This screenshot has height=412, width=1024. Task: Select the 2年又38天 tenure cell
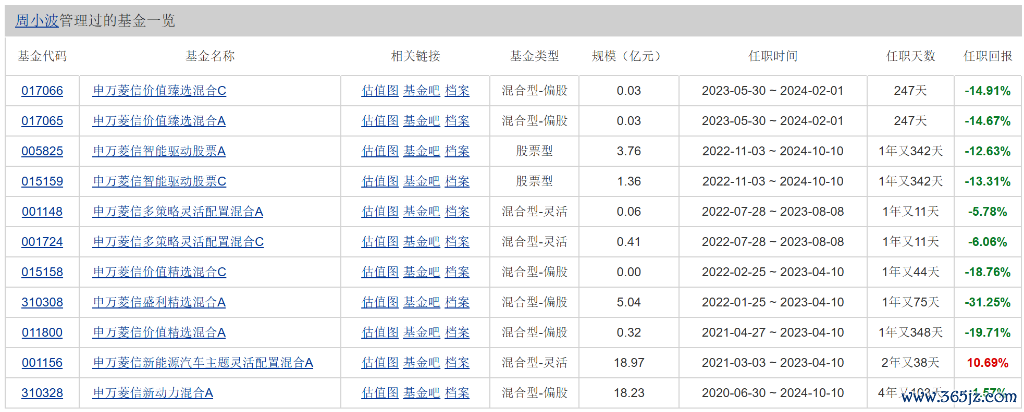(x=911, y=362)
